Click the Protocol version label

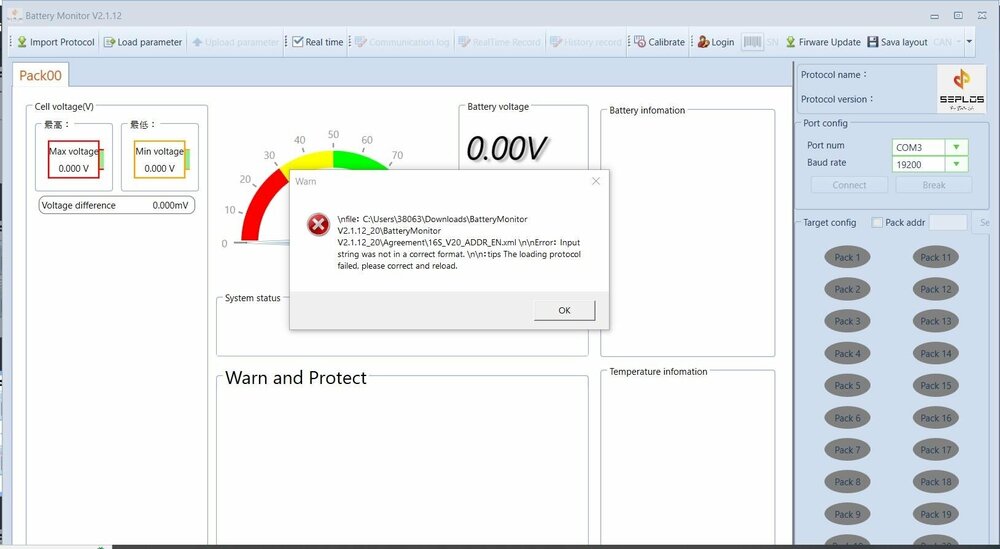pyautogui.click(x=837, y=99)
